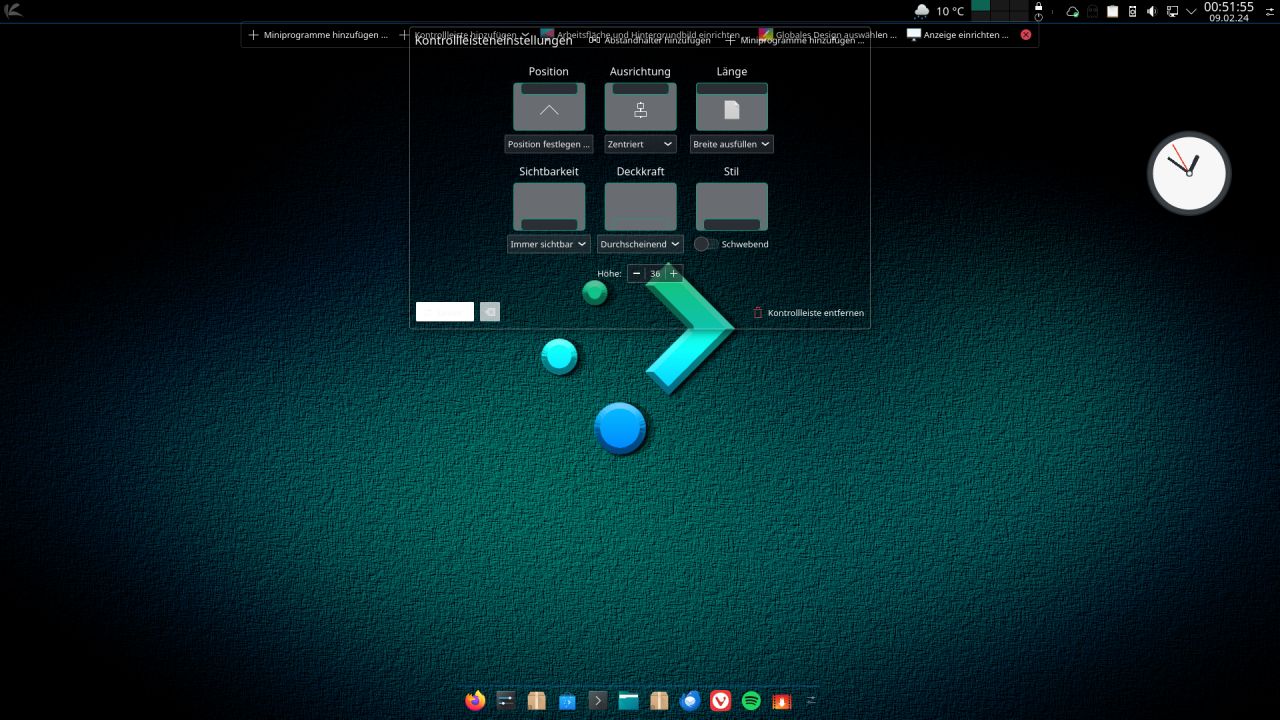The image size is (1280, 720).
Task: Open the Zentriert alignment dropdown
Action: (640, 144)
